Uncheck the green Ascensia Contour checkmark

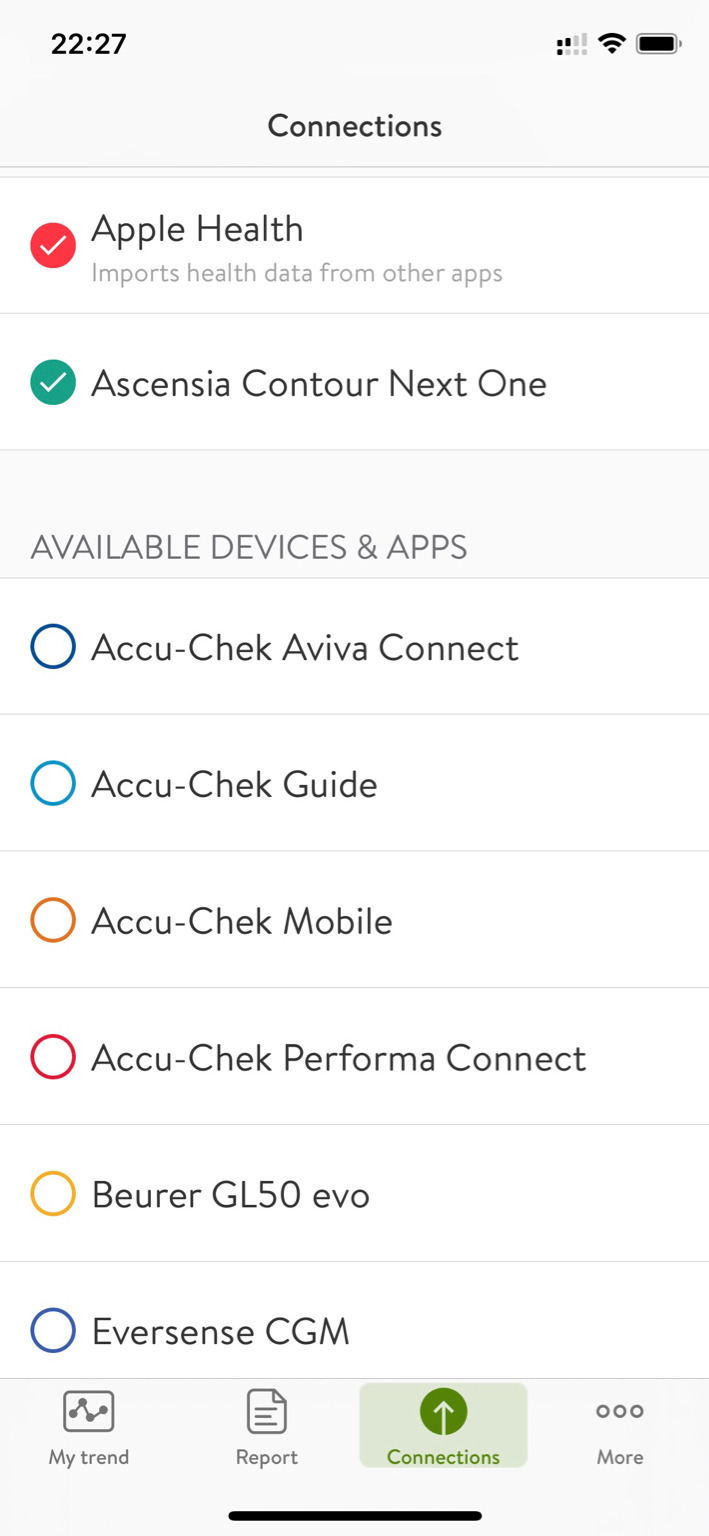(53, 382)
